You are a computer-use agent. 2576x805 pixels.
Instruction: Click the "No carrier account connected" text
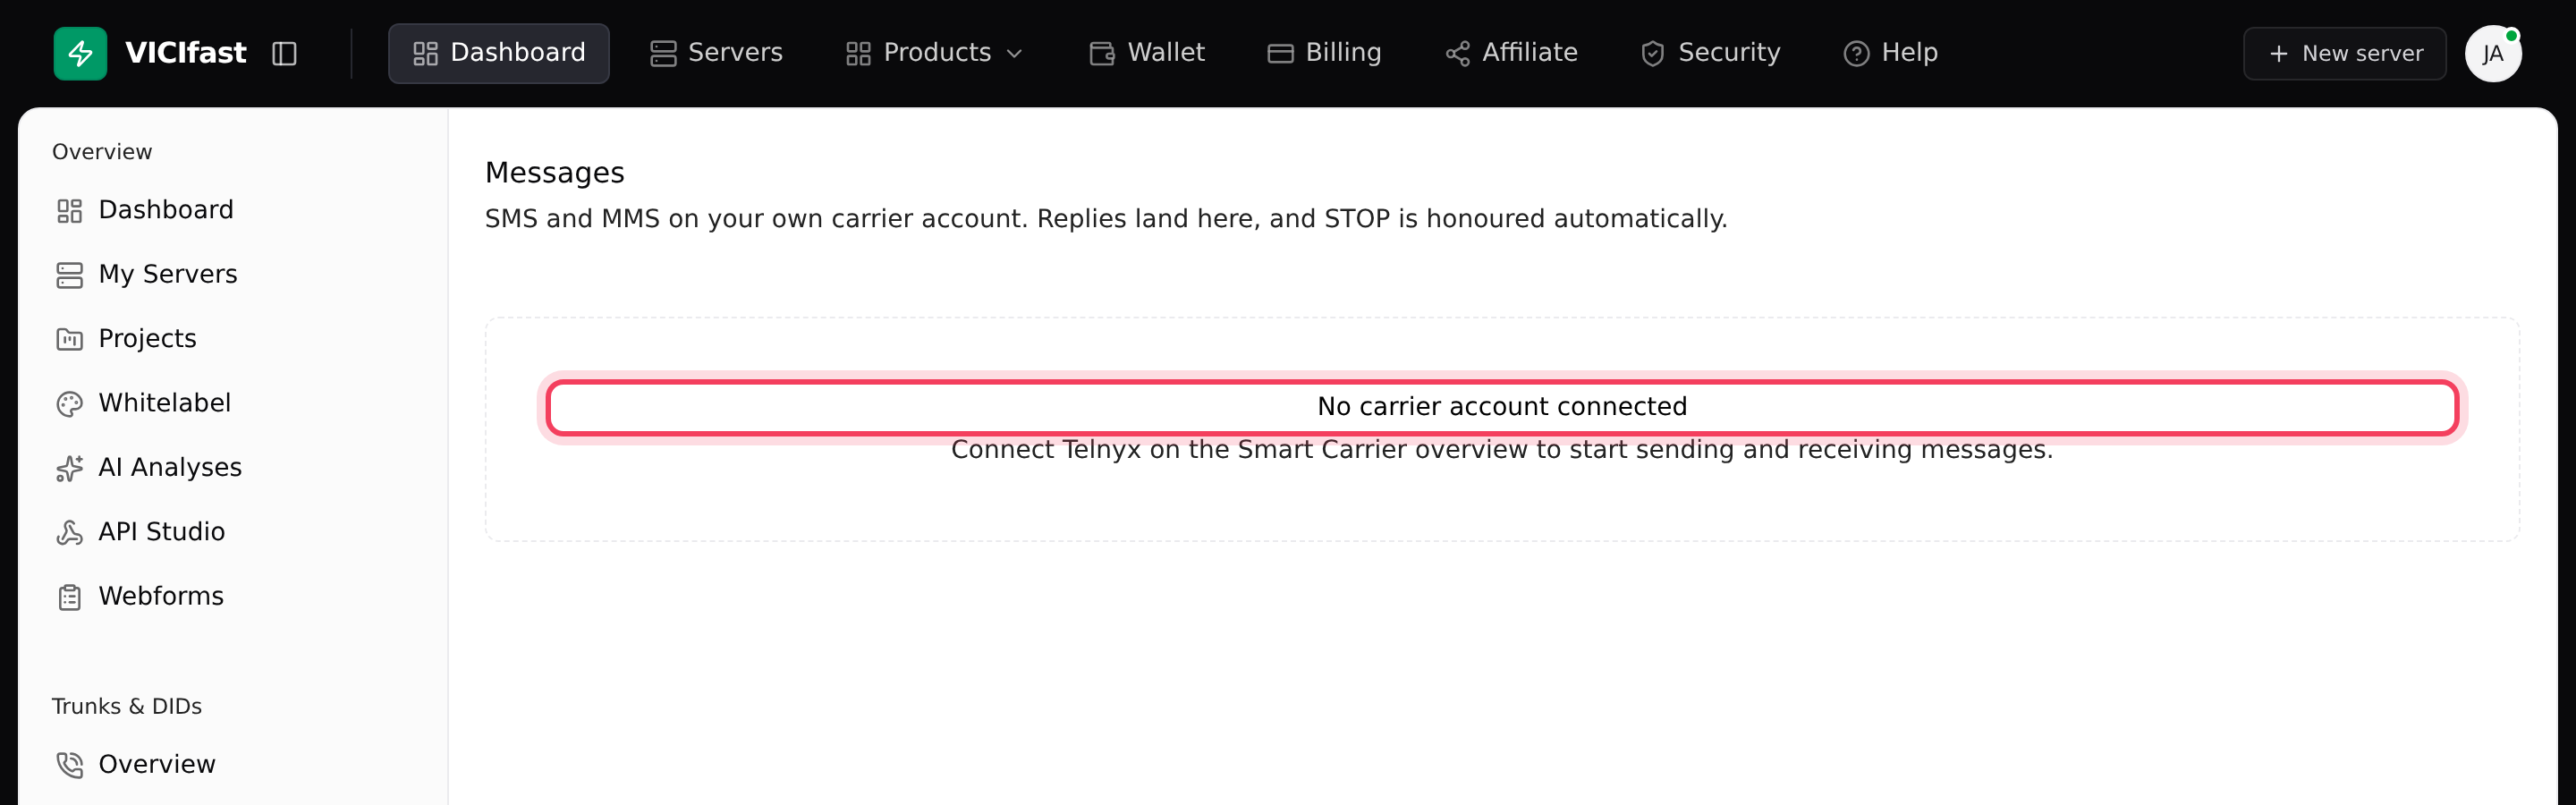tap(1502, 406)
